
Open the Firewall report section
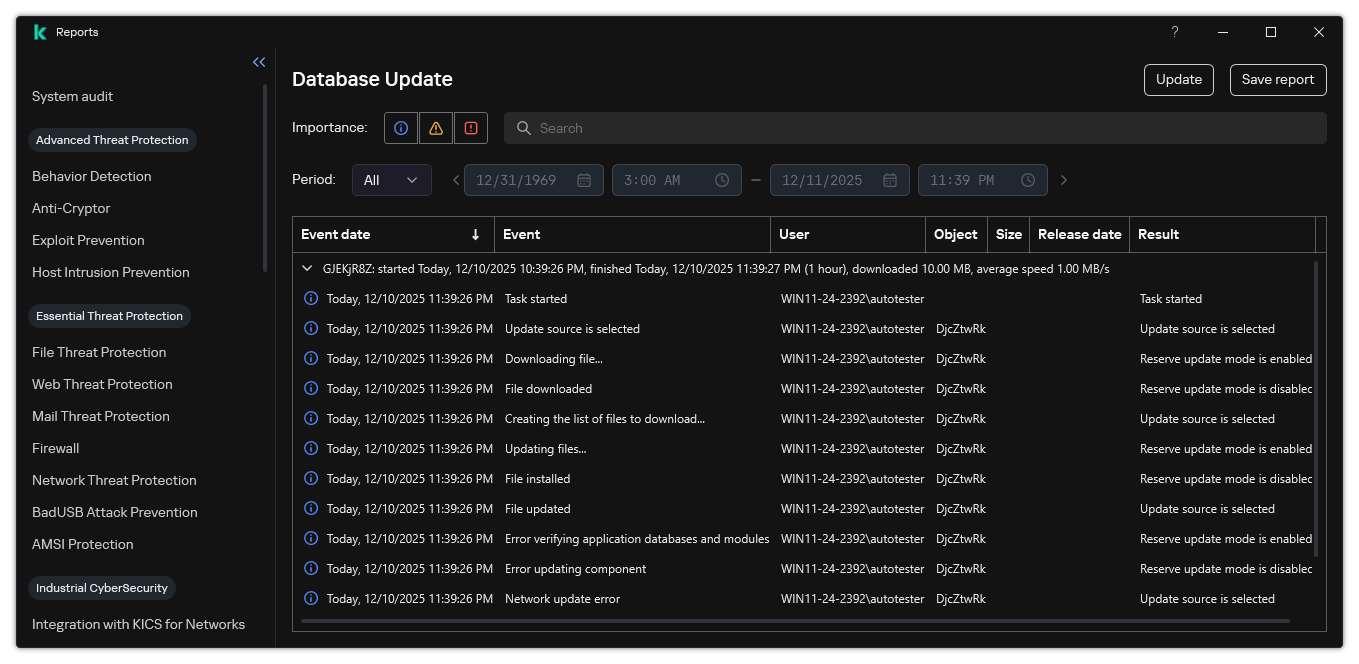coord(55,448)
